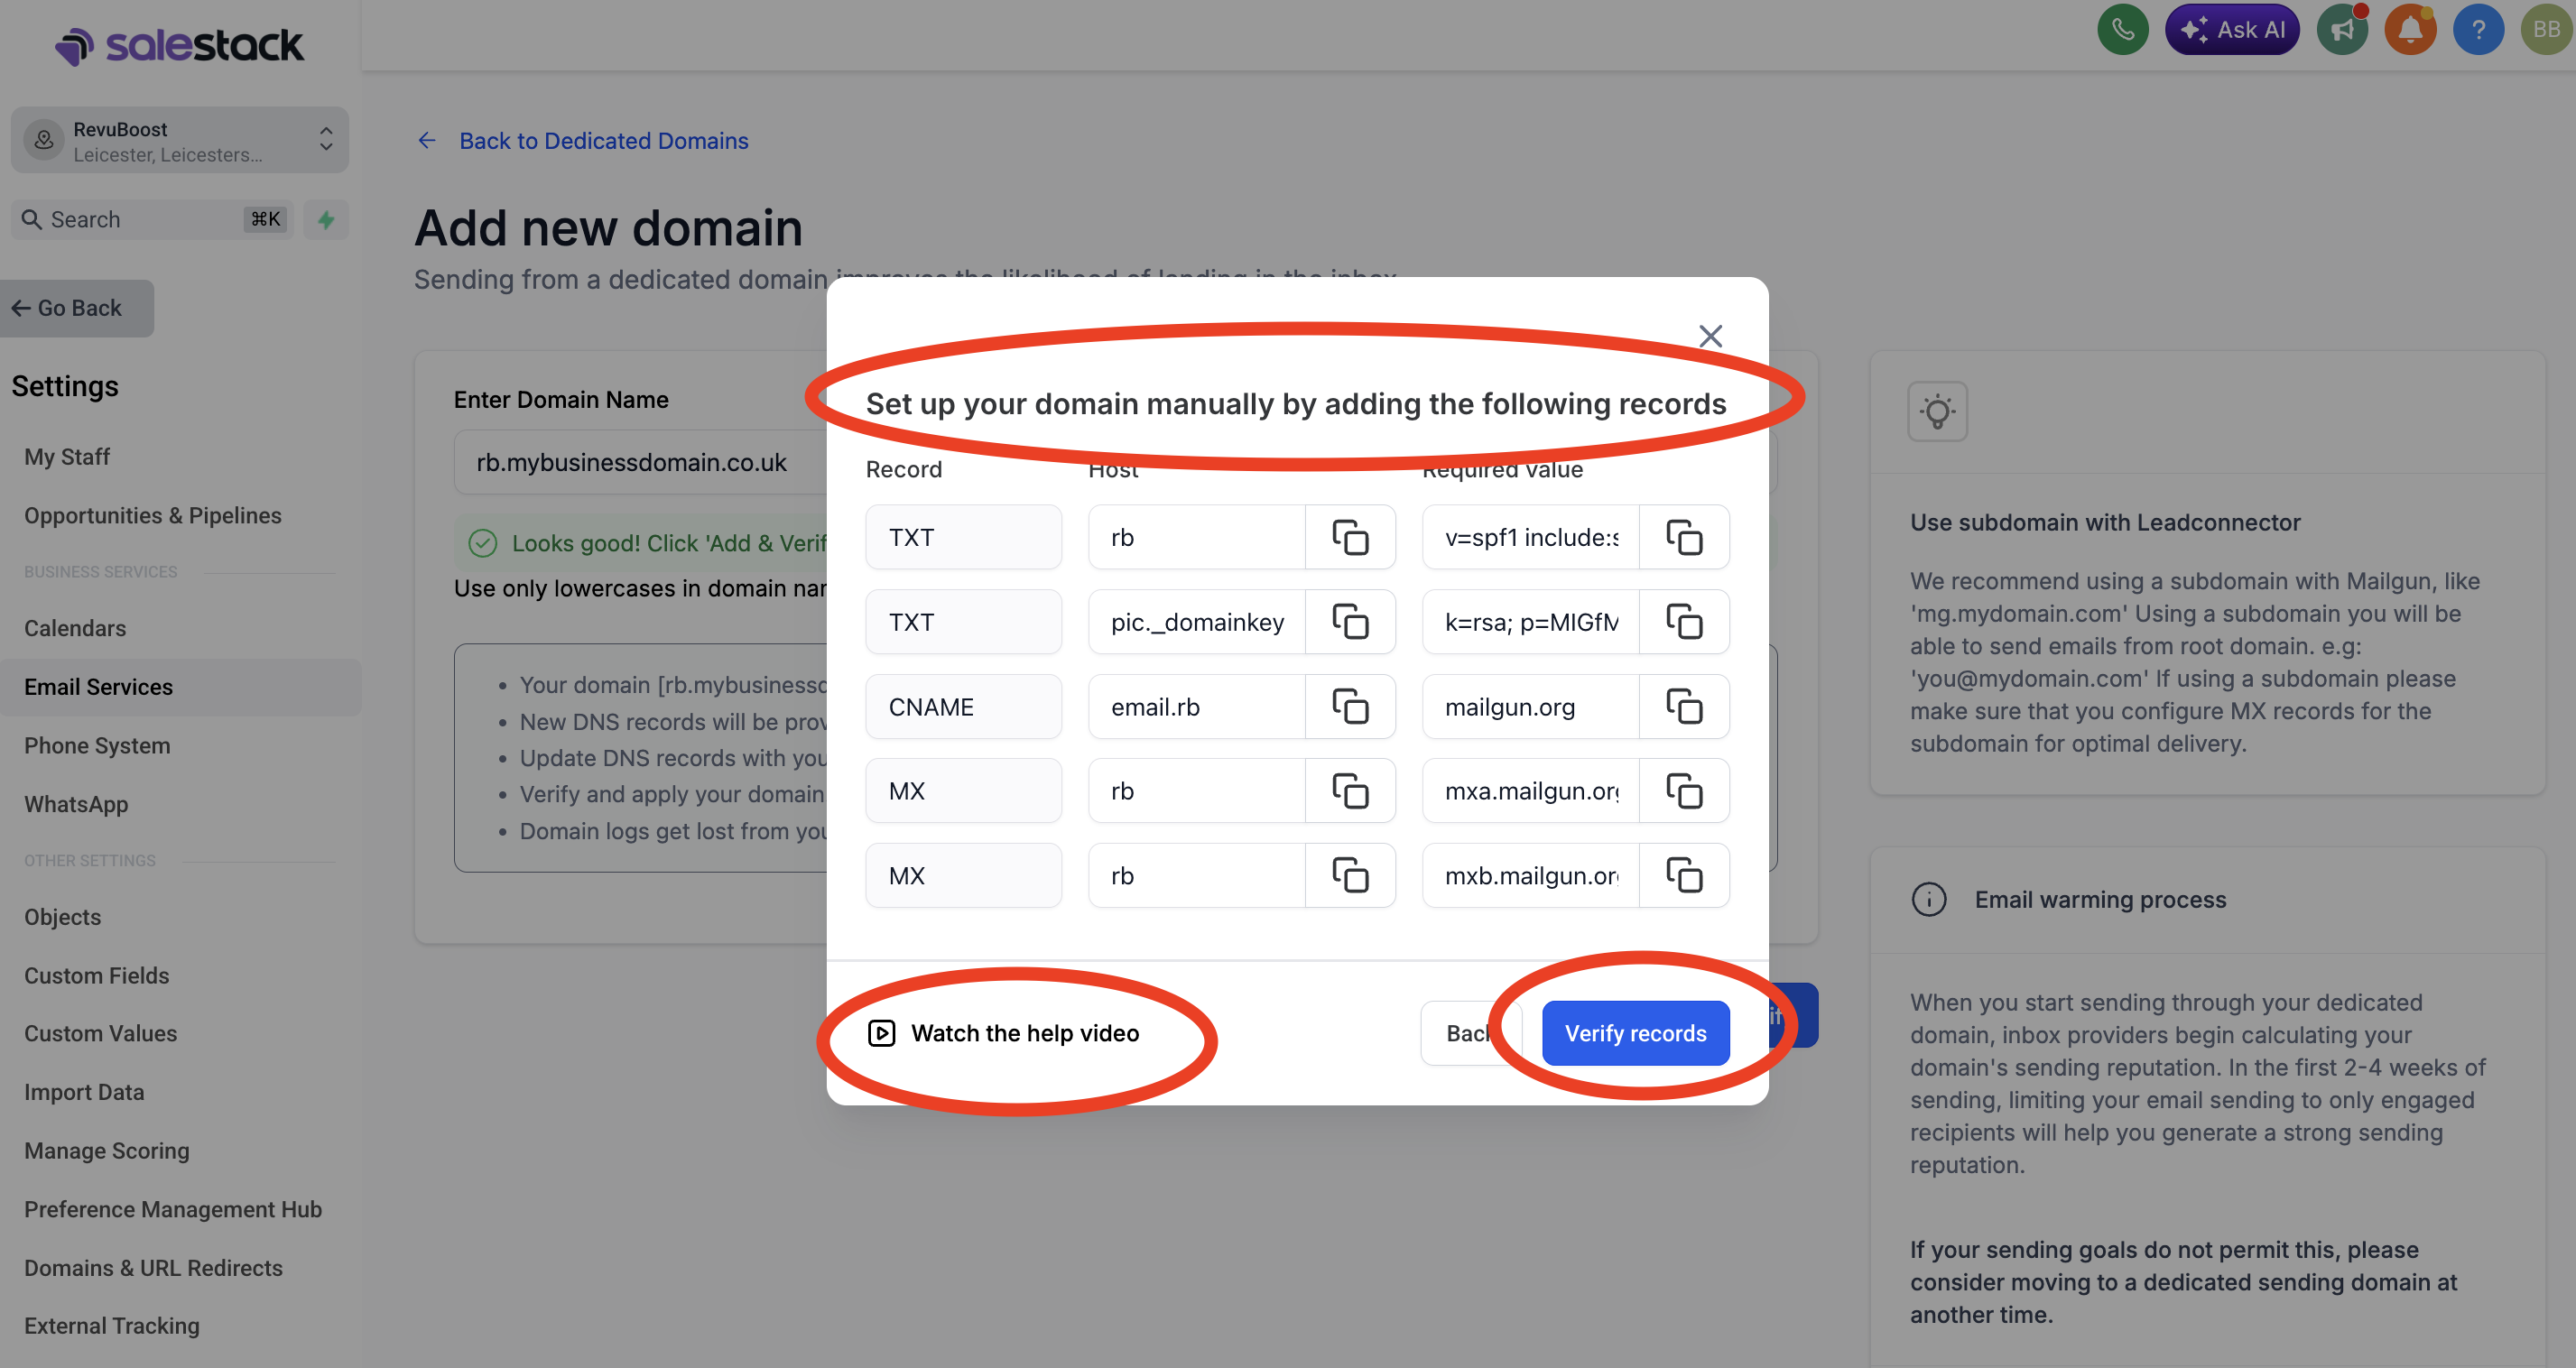
Task: Click the Verify records button
Action: tap(1635, 1033)
